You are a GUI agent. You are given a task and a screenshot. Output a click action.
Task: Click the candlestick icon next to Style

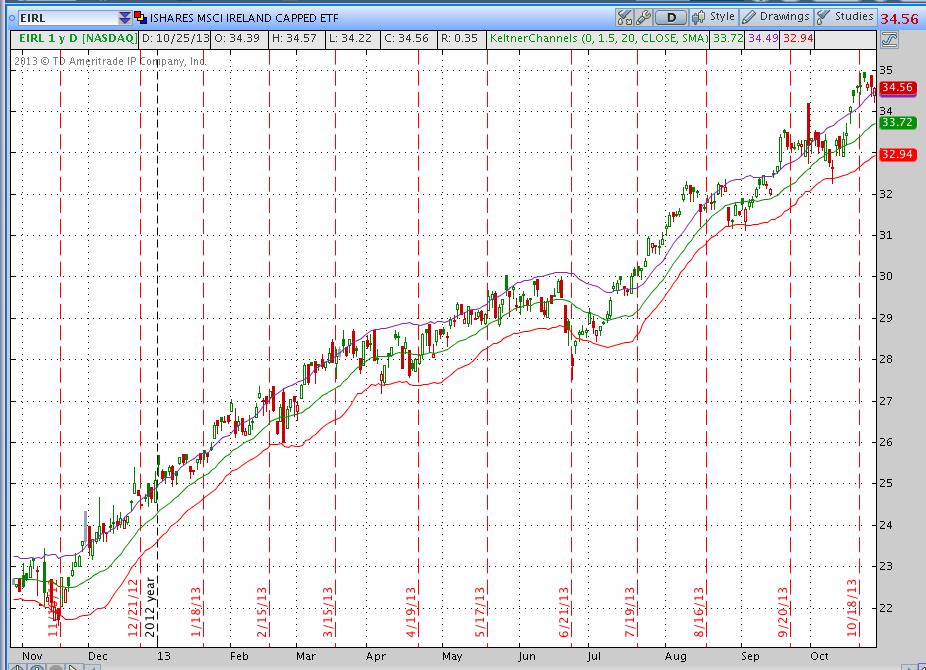[699, 17]
